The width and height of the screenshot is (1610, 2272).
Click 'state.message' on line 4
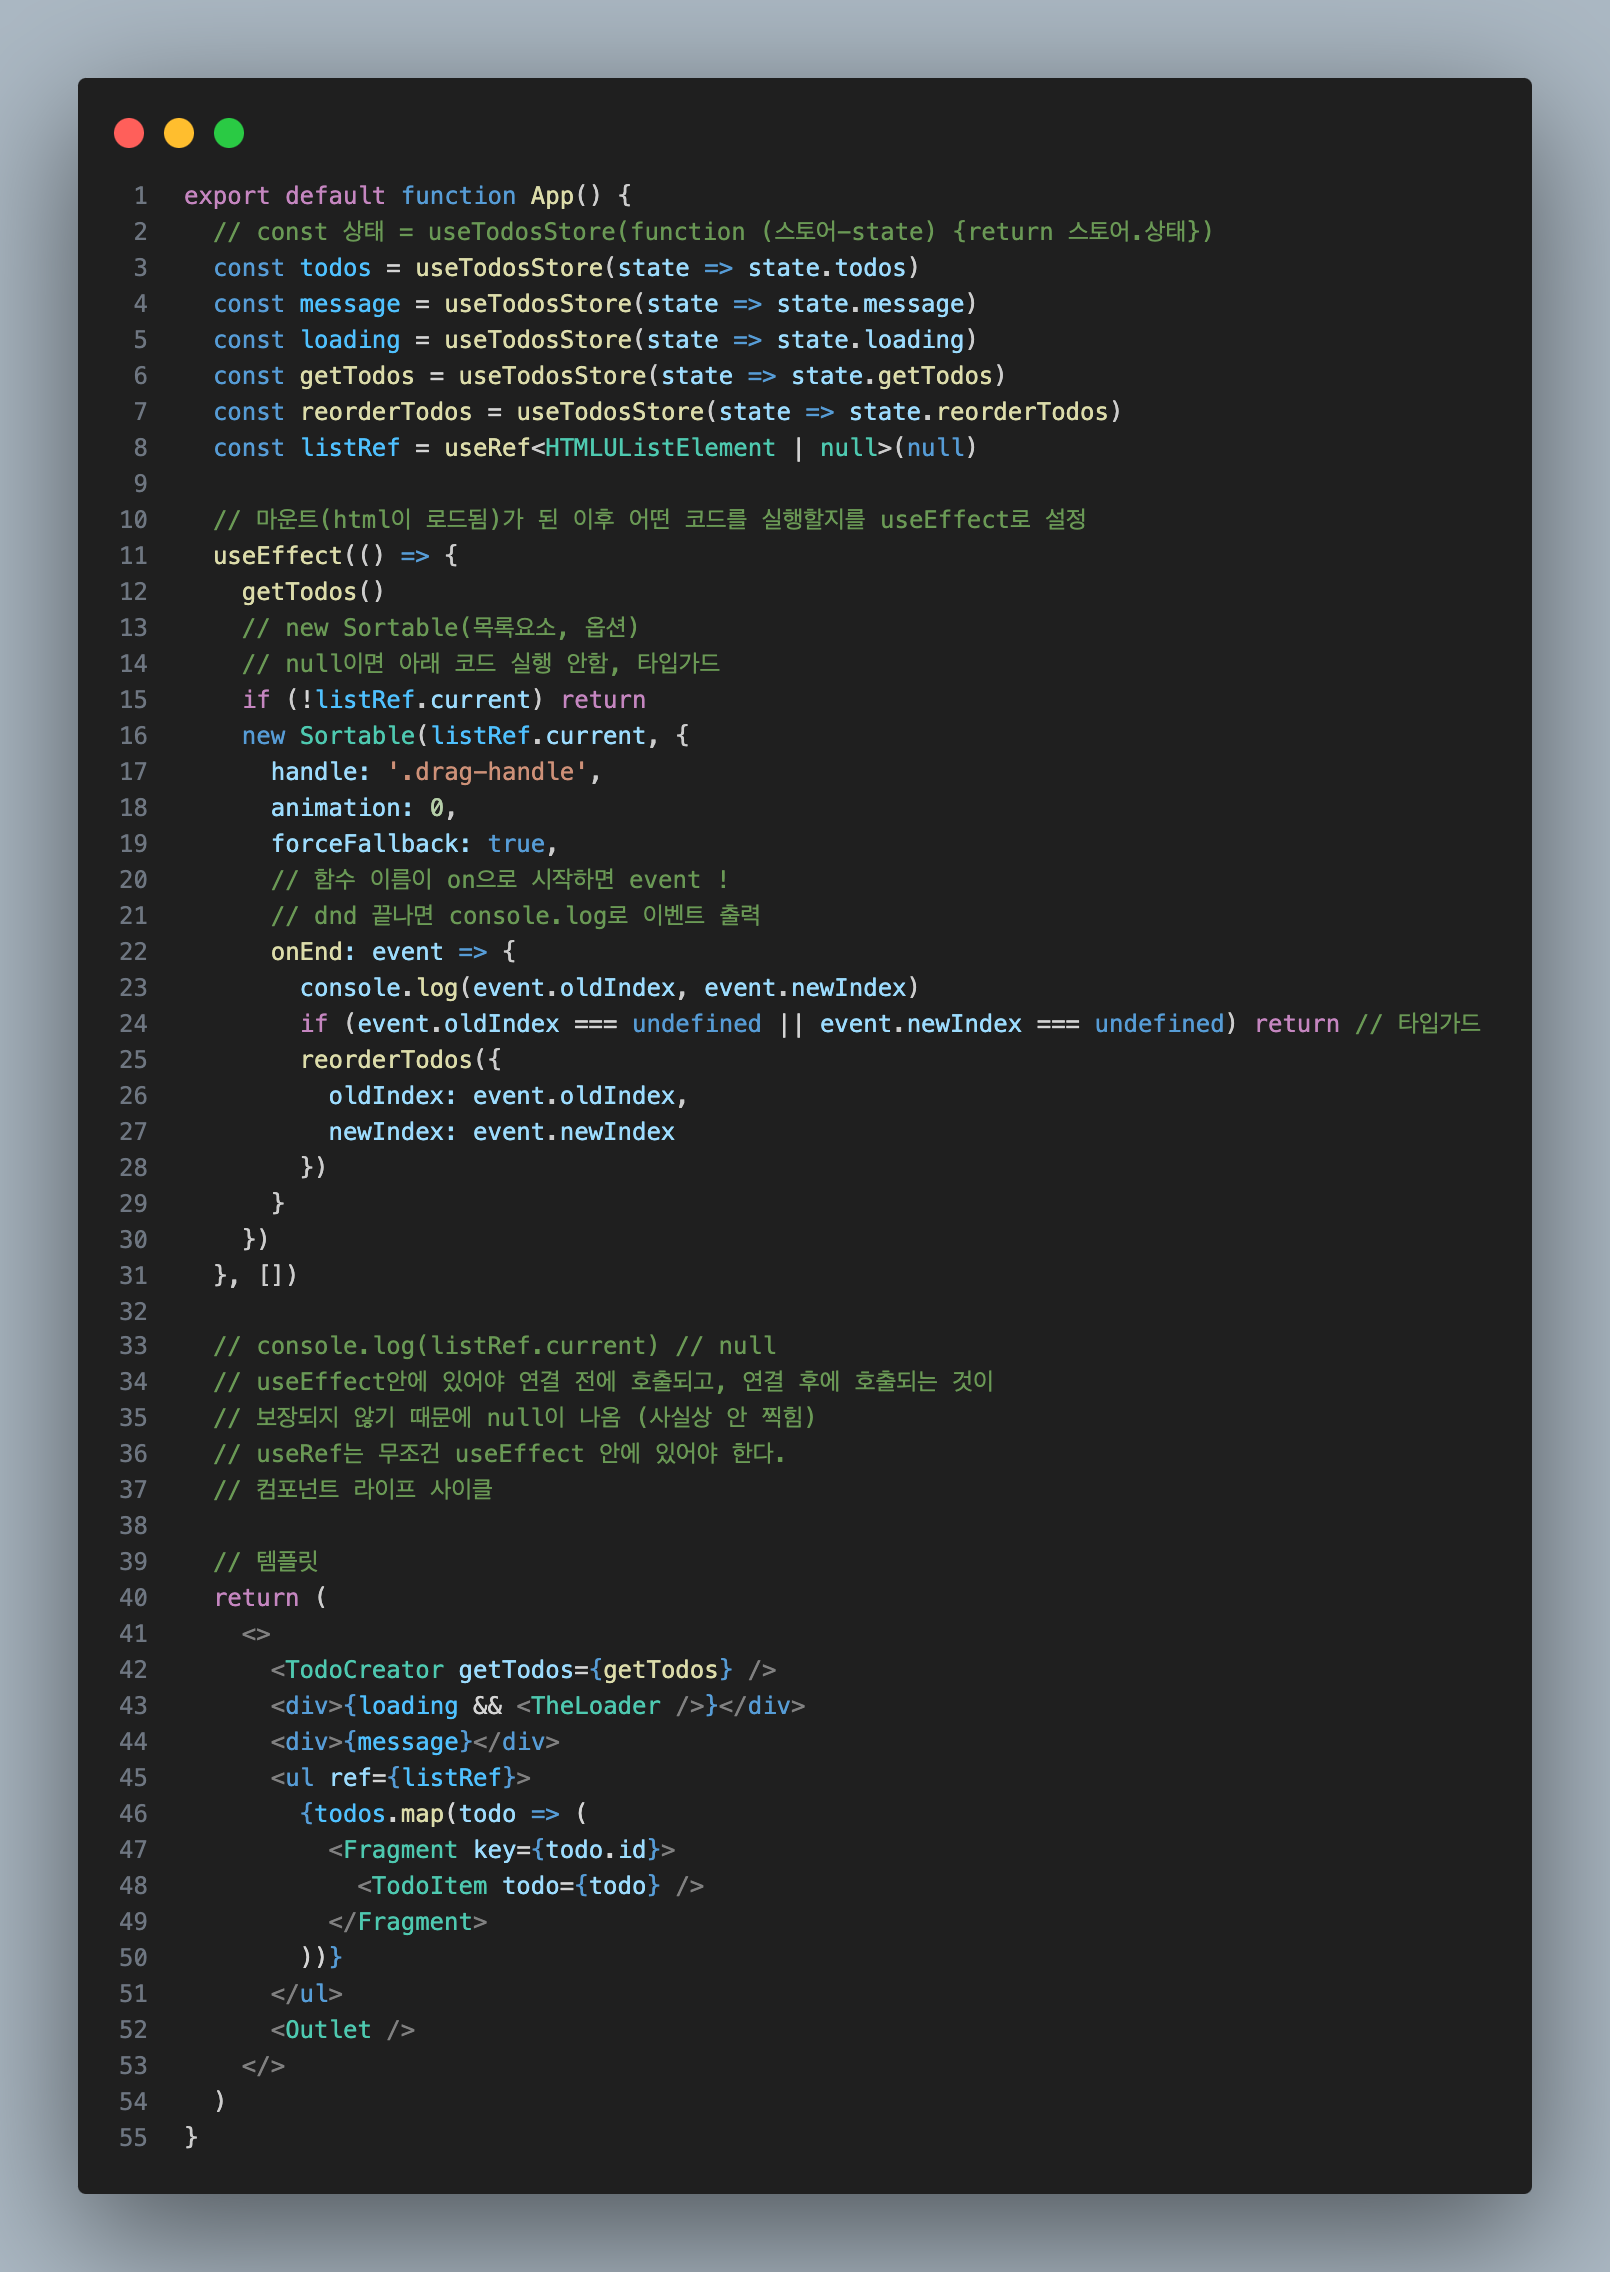(x=870, y=304)
